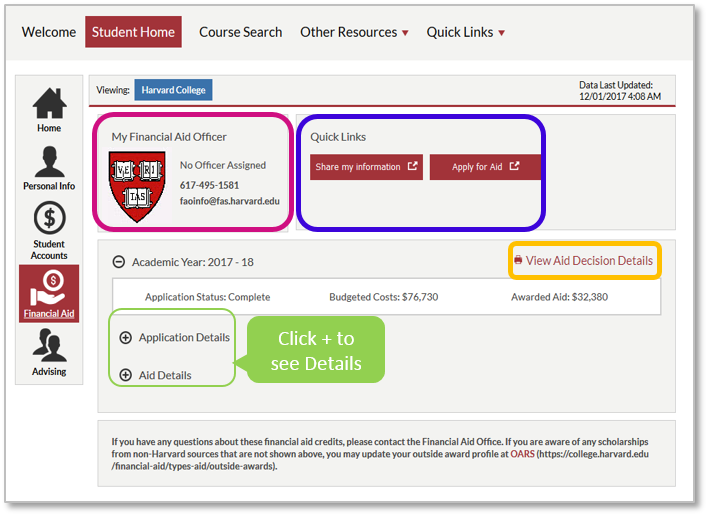Click the View Aid Decision Details link
The image size is (708, 516).
tap(589, 261)
